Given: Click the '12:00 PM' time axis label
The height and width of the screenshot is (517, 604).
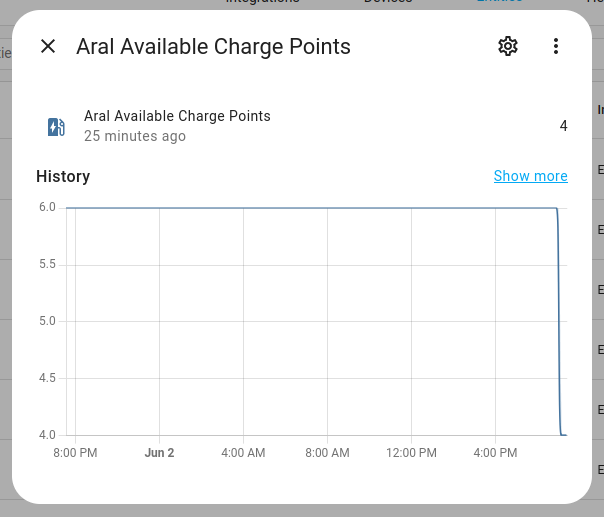Looking at the screenshot, I should pyautogui.click(x=411, y=453).
